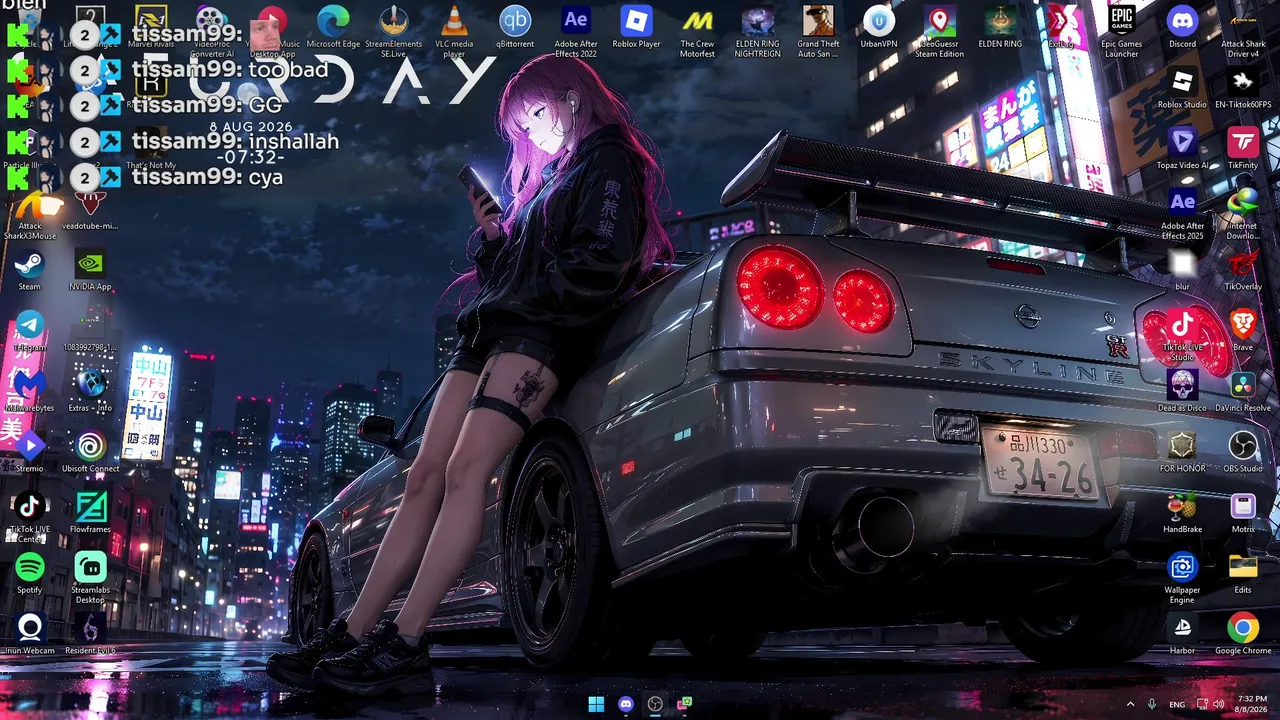
Task: Launch Roblox Player from desktop
Action: pos(636,28)
